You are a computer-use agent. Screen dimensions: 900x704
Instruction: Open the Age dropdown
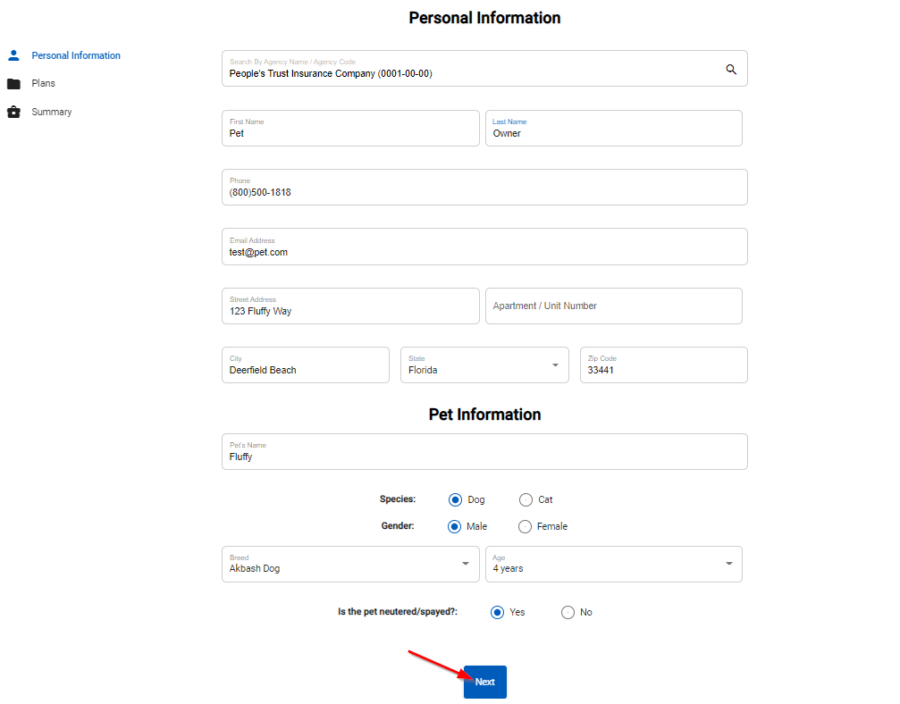pos(729,564)
